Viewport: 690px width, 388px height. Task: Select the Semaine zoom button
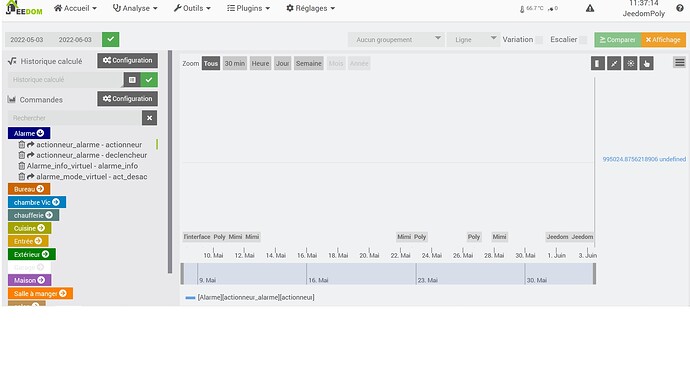pyautogui.click(x=308, y=63)
